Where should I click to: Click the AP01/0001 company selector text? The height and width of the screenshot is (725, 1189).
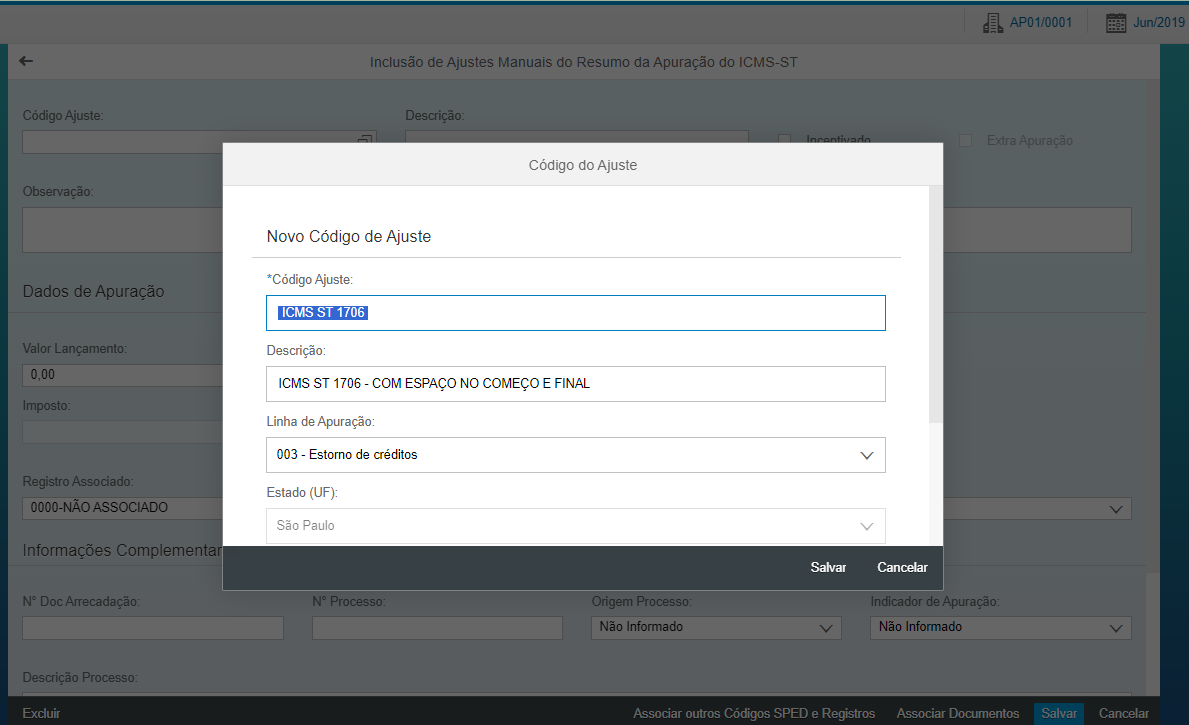(1040, 23)
